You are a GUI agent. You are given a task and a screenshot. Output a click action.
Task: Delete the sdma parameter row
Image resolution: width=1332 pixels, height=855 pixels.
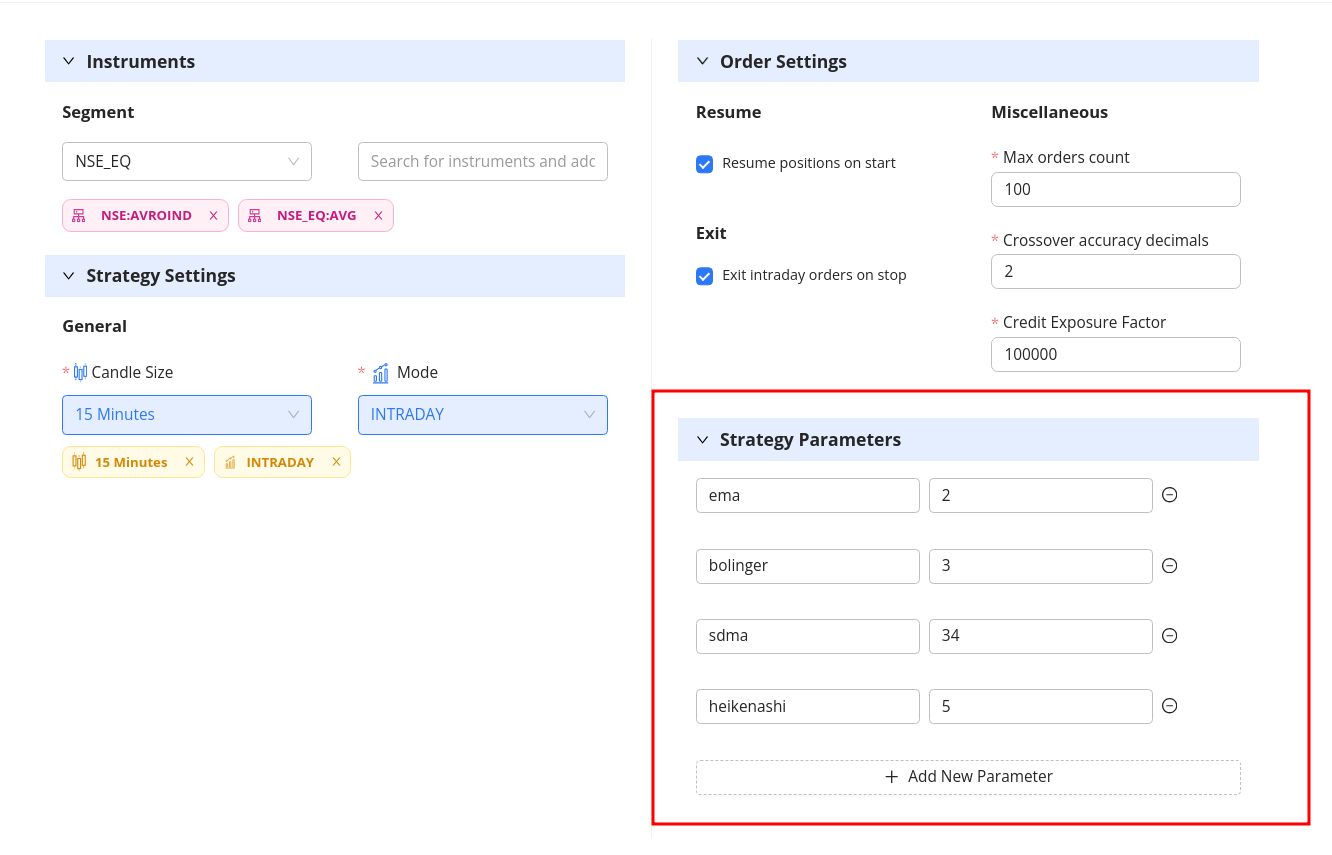1169,636
